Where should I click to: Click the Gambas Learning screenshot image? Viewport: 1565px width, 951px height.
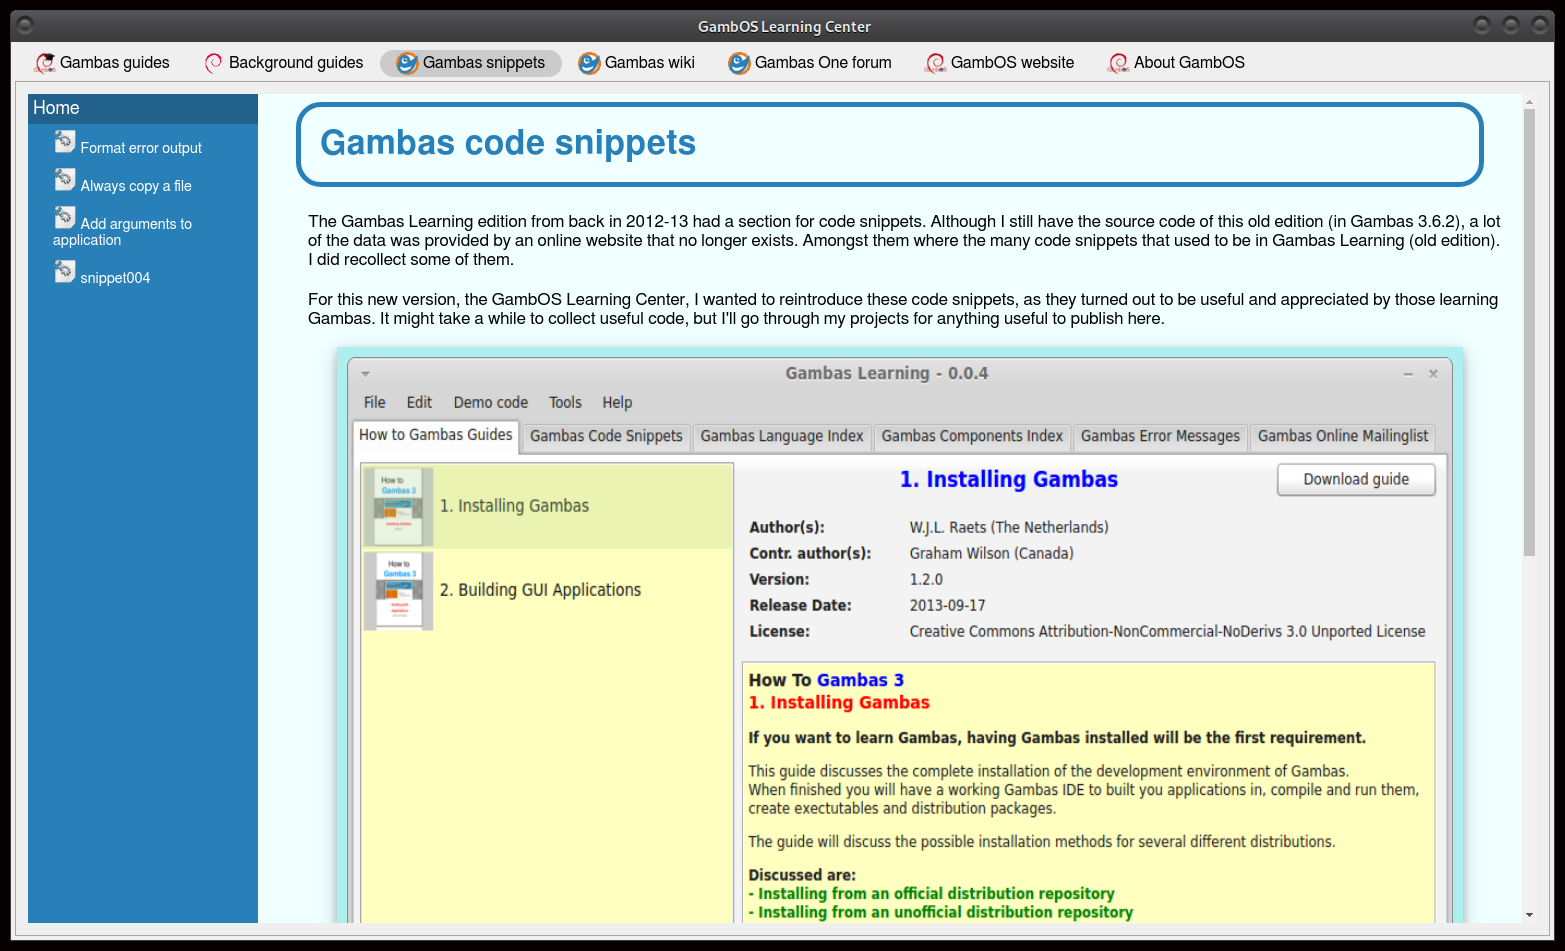(x=900, y=640)
